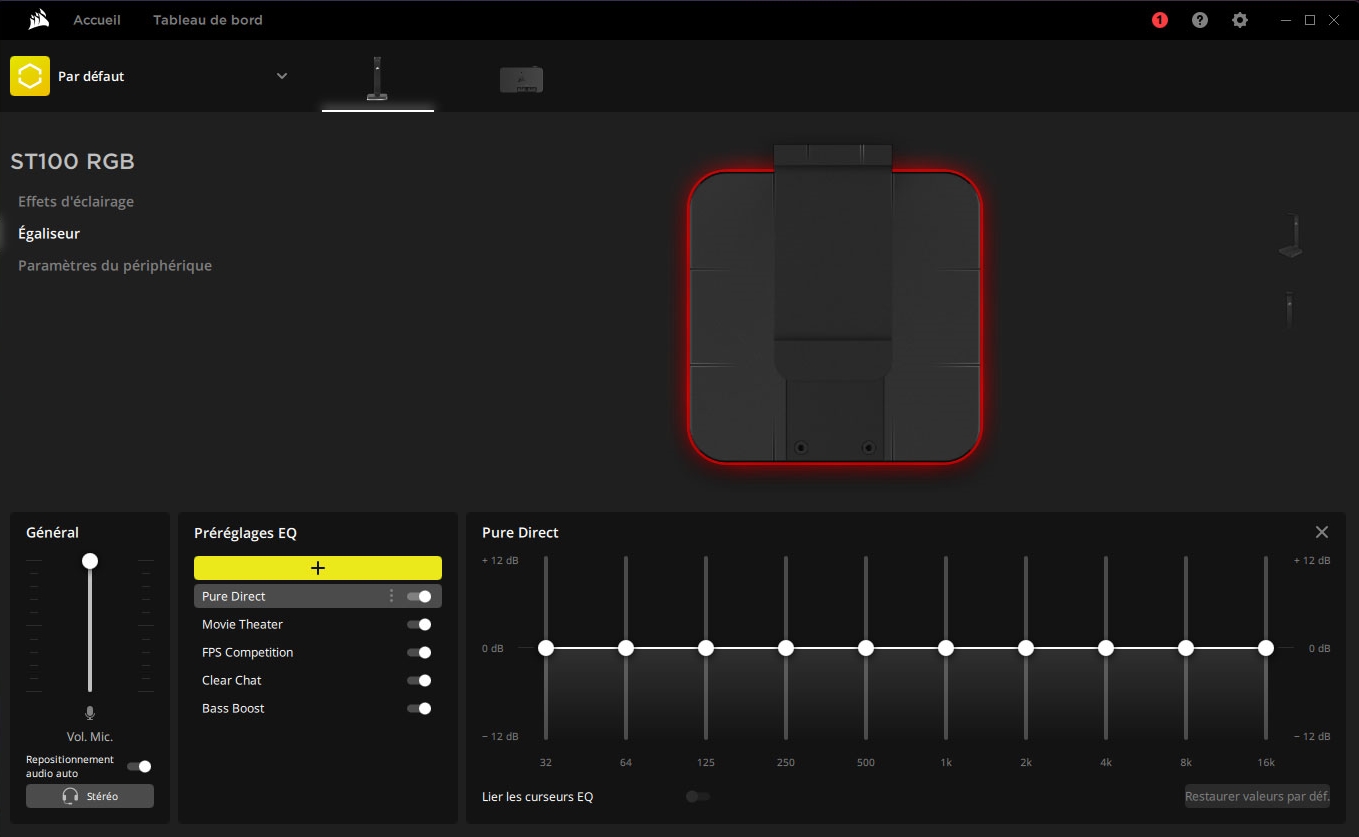This screenshot has height=837, width=1359.
Task: Toggle the Clear Chat preset switch
Action: click(x=419, y=680)
